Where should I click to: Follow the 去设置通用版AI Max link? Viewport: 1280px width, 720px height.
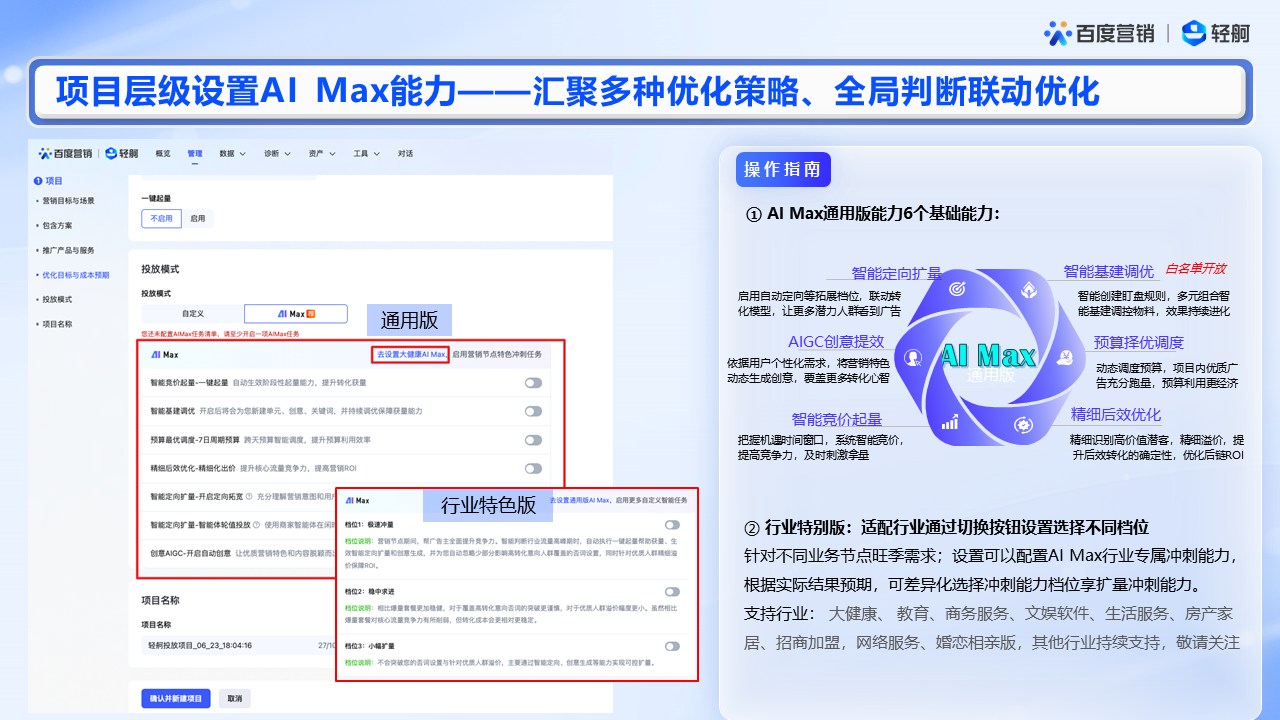click(581, 500)
